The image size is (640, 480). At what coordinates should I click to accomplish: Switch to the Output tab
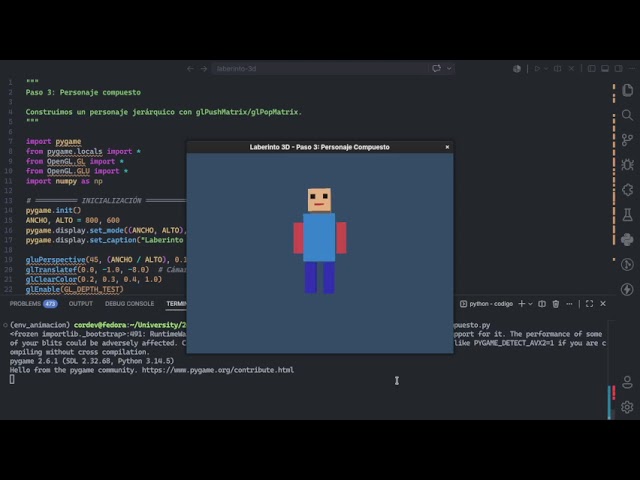(x=81, y=304)
